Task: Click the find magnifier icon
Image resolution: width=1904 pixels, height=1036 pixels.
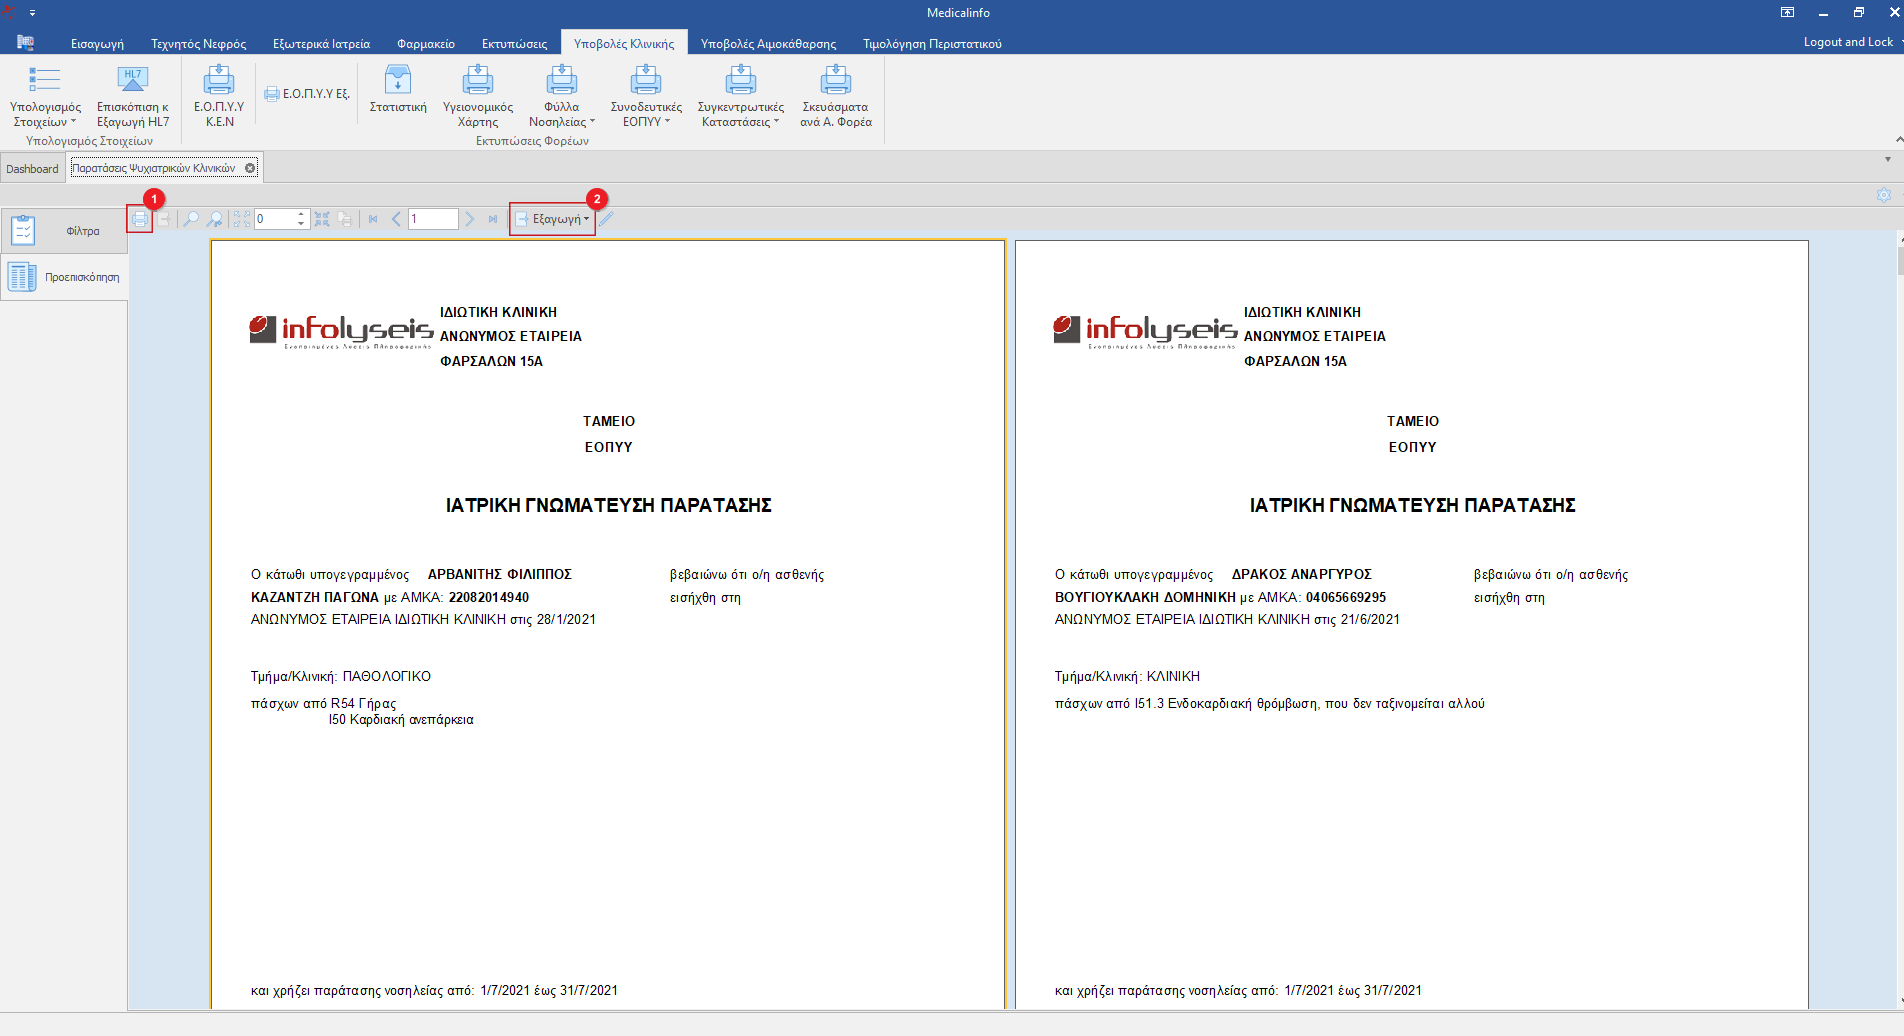Action: pyautogui.click(x=190, y=219)
